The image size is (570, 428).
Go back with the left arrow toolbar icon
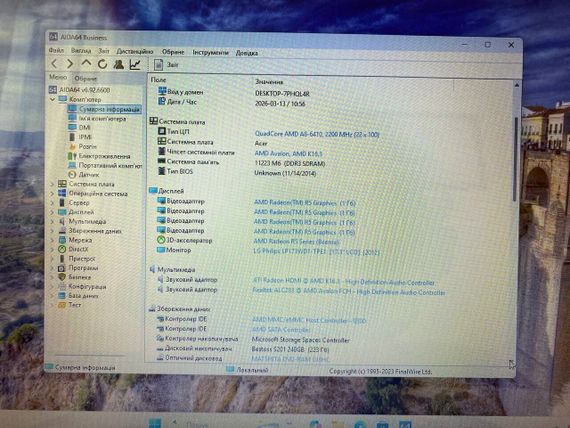pos(55,64)
